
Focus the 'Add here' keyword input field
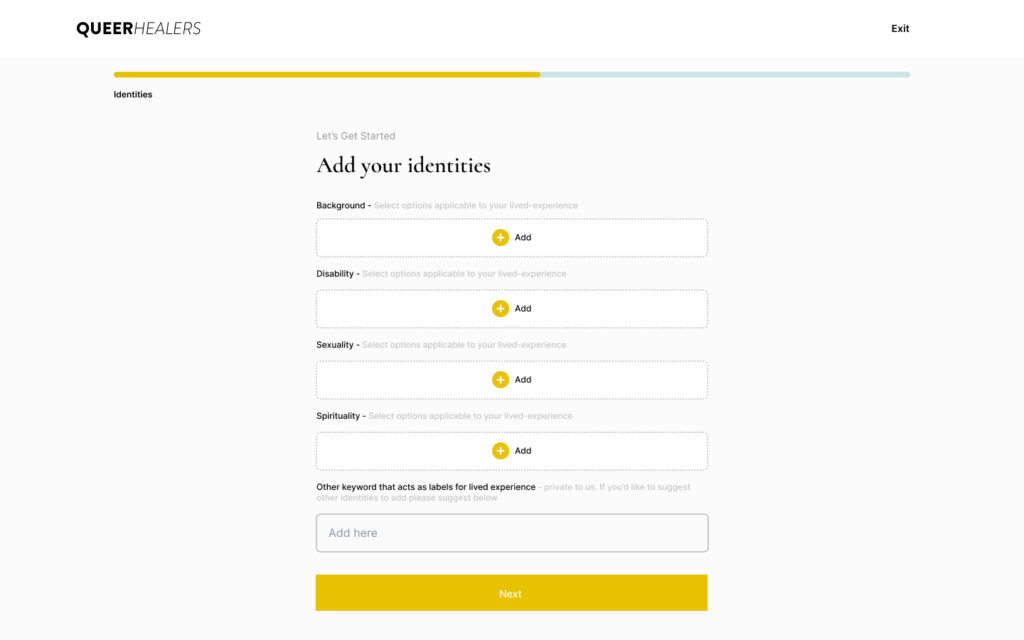click(x=511, y=533)
